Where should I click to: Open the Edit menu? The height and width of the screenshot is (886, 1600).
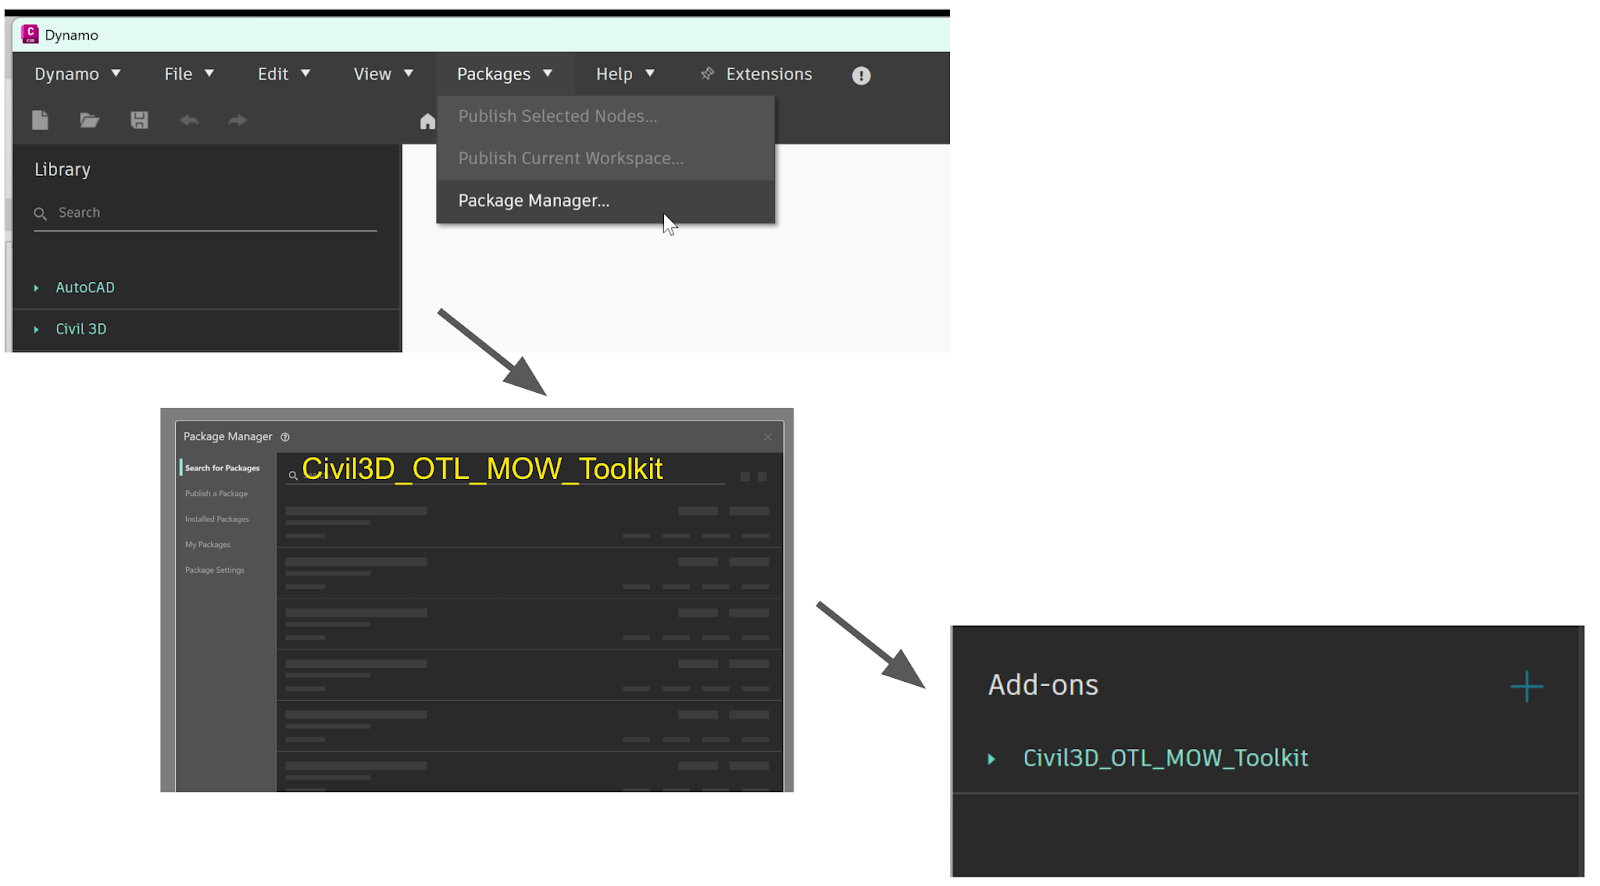click(284, 74)
